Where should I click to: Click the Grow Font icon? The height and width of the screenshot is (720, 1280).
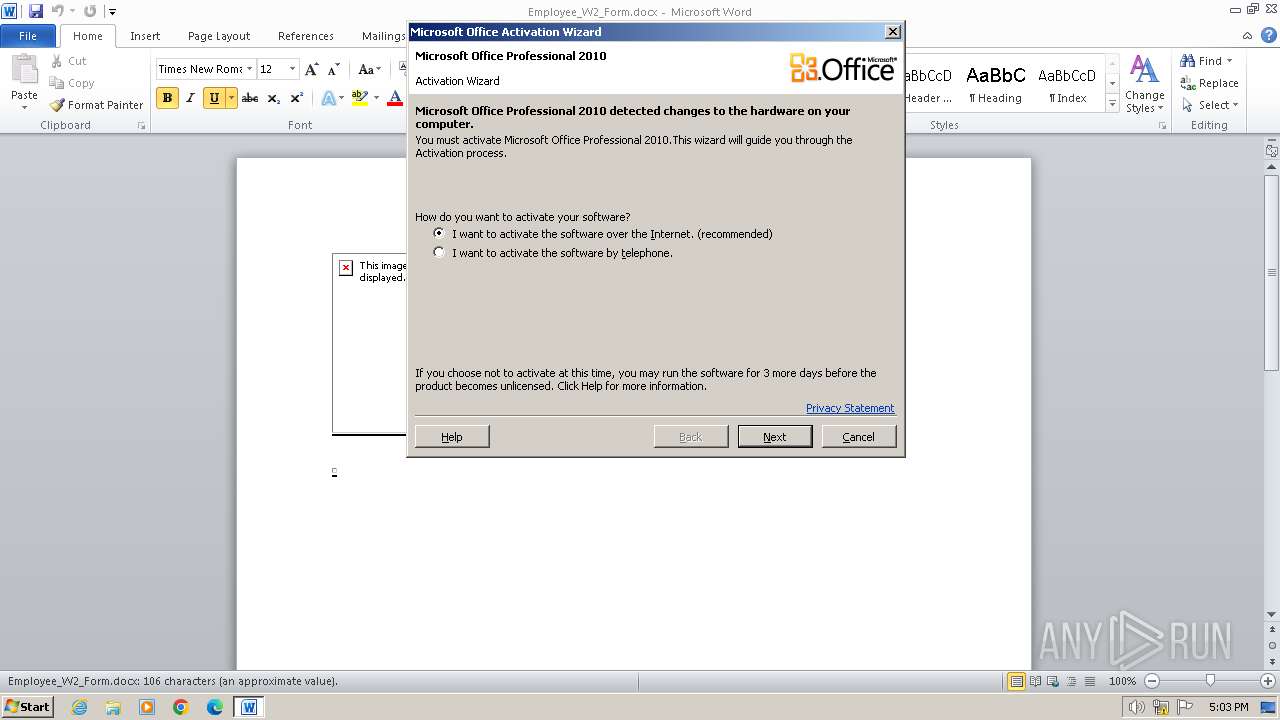[x=312, y=69]
